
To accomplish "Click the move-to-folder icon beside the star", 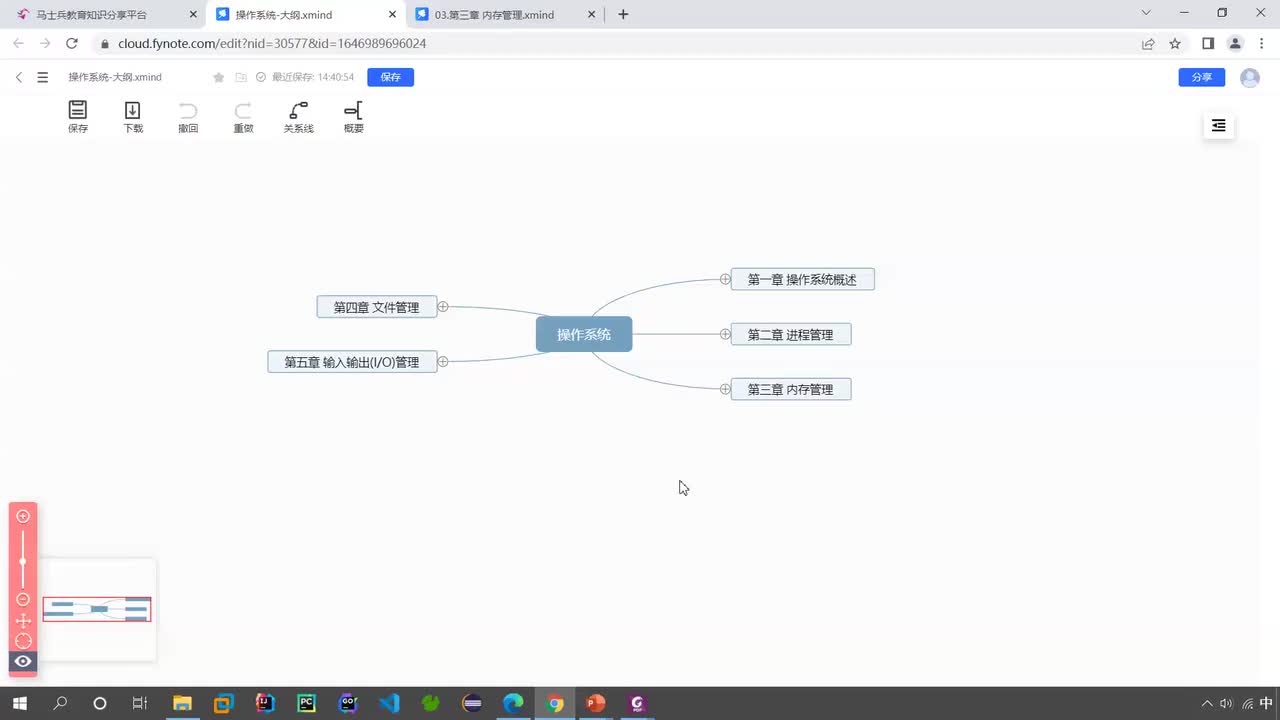I will coord(241,78).
